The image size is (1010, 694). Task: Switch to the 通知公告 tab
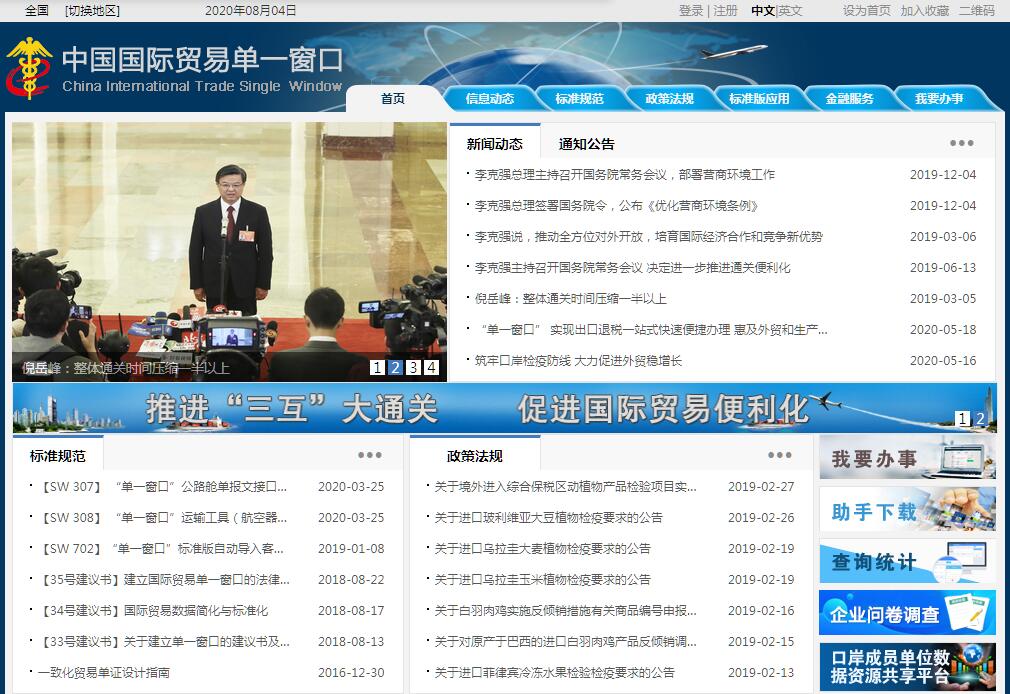pos(586,144)
